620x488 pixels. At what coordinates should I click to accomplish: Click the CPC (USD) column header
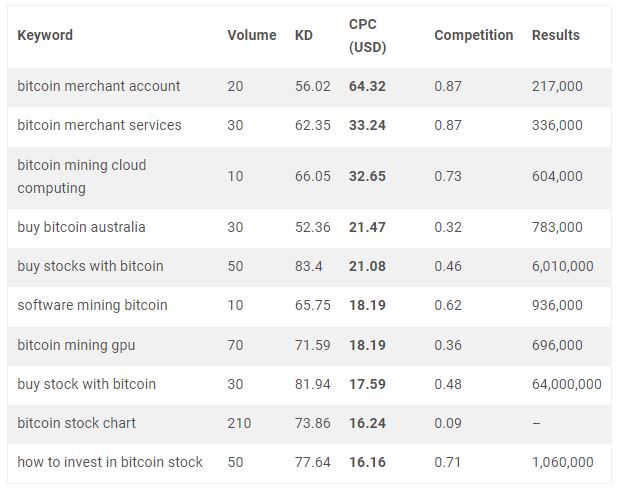pos(367,35)
